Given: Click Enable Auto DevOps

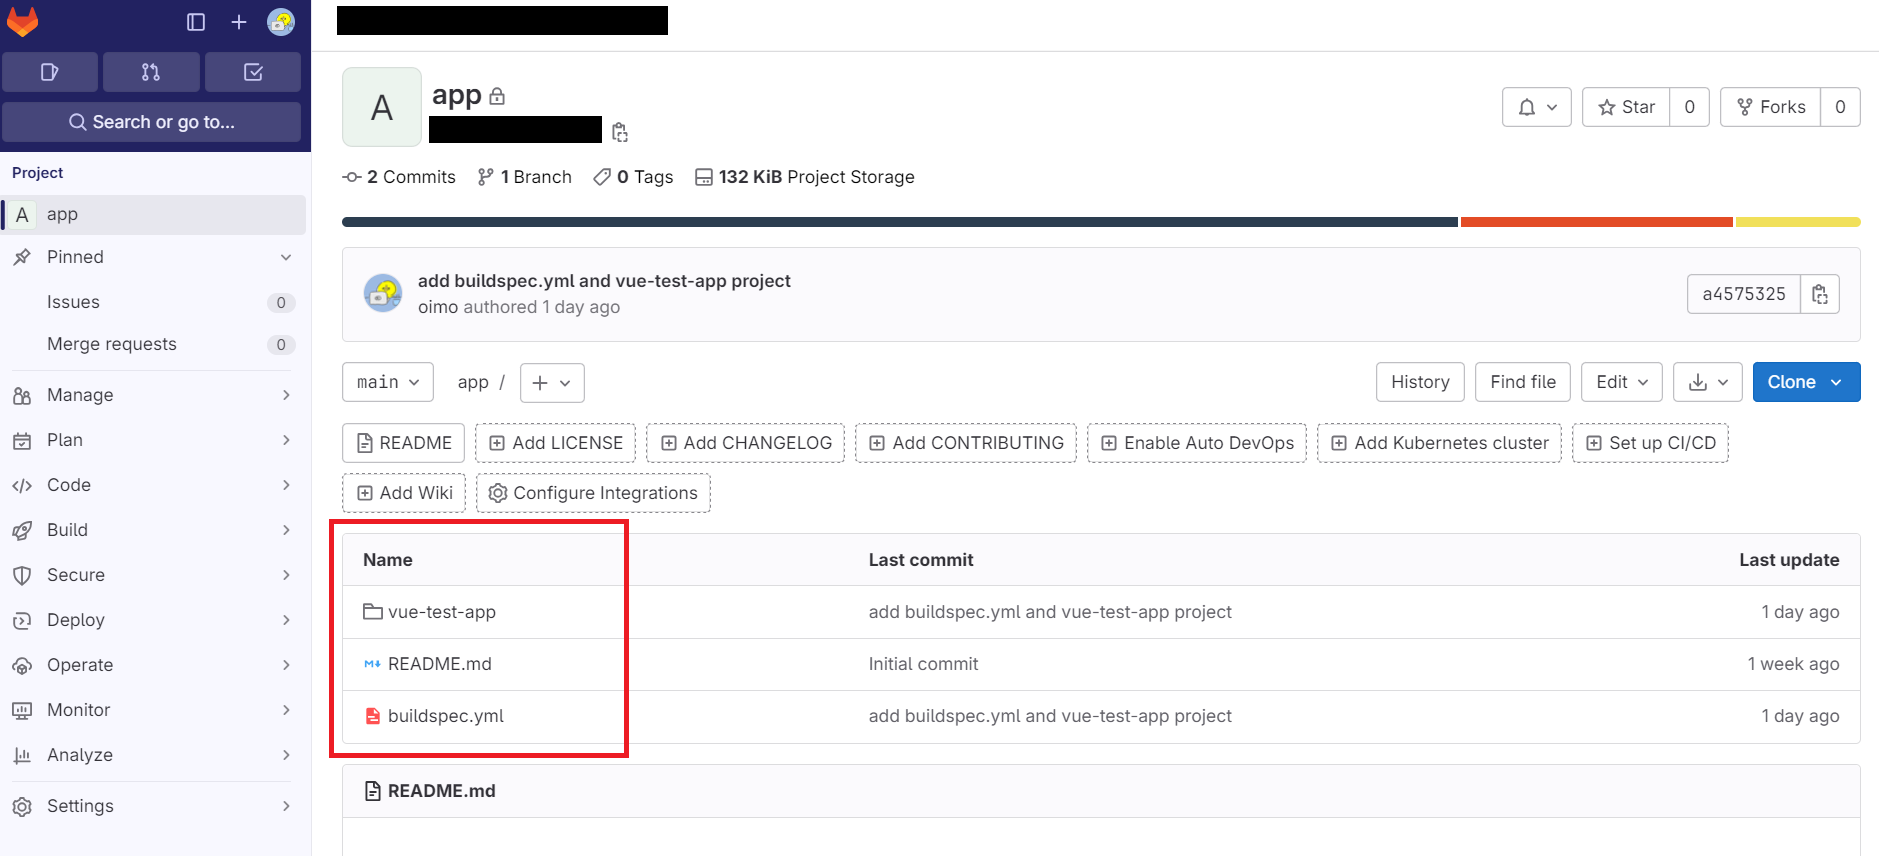Looking at the screenshot, I should [1197, 443].
